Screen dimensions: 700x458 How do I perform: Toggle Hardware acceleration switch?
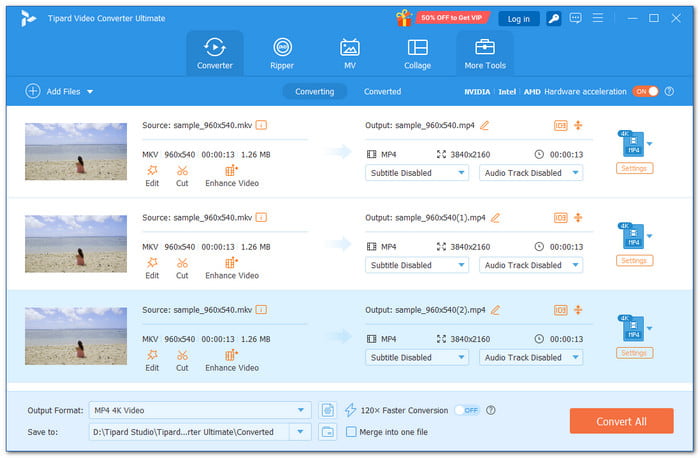coord(646,92)
